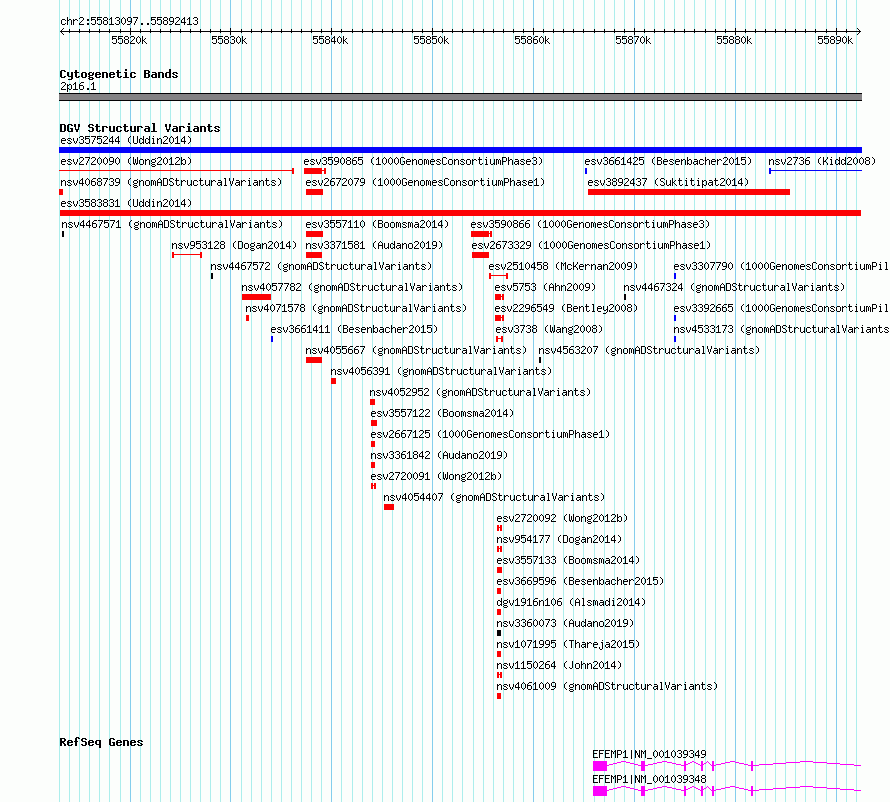Select the nsv4068739 gnomAD variant label

171,182
